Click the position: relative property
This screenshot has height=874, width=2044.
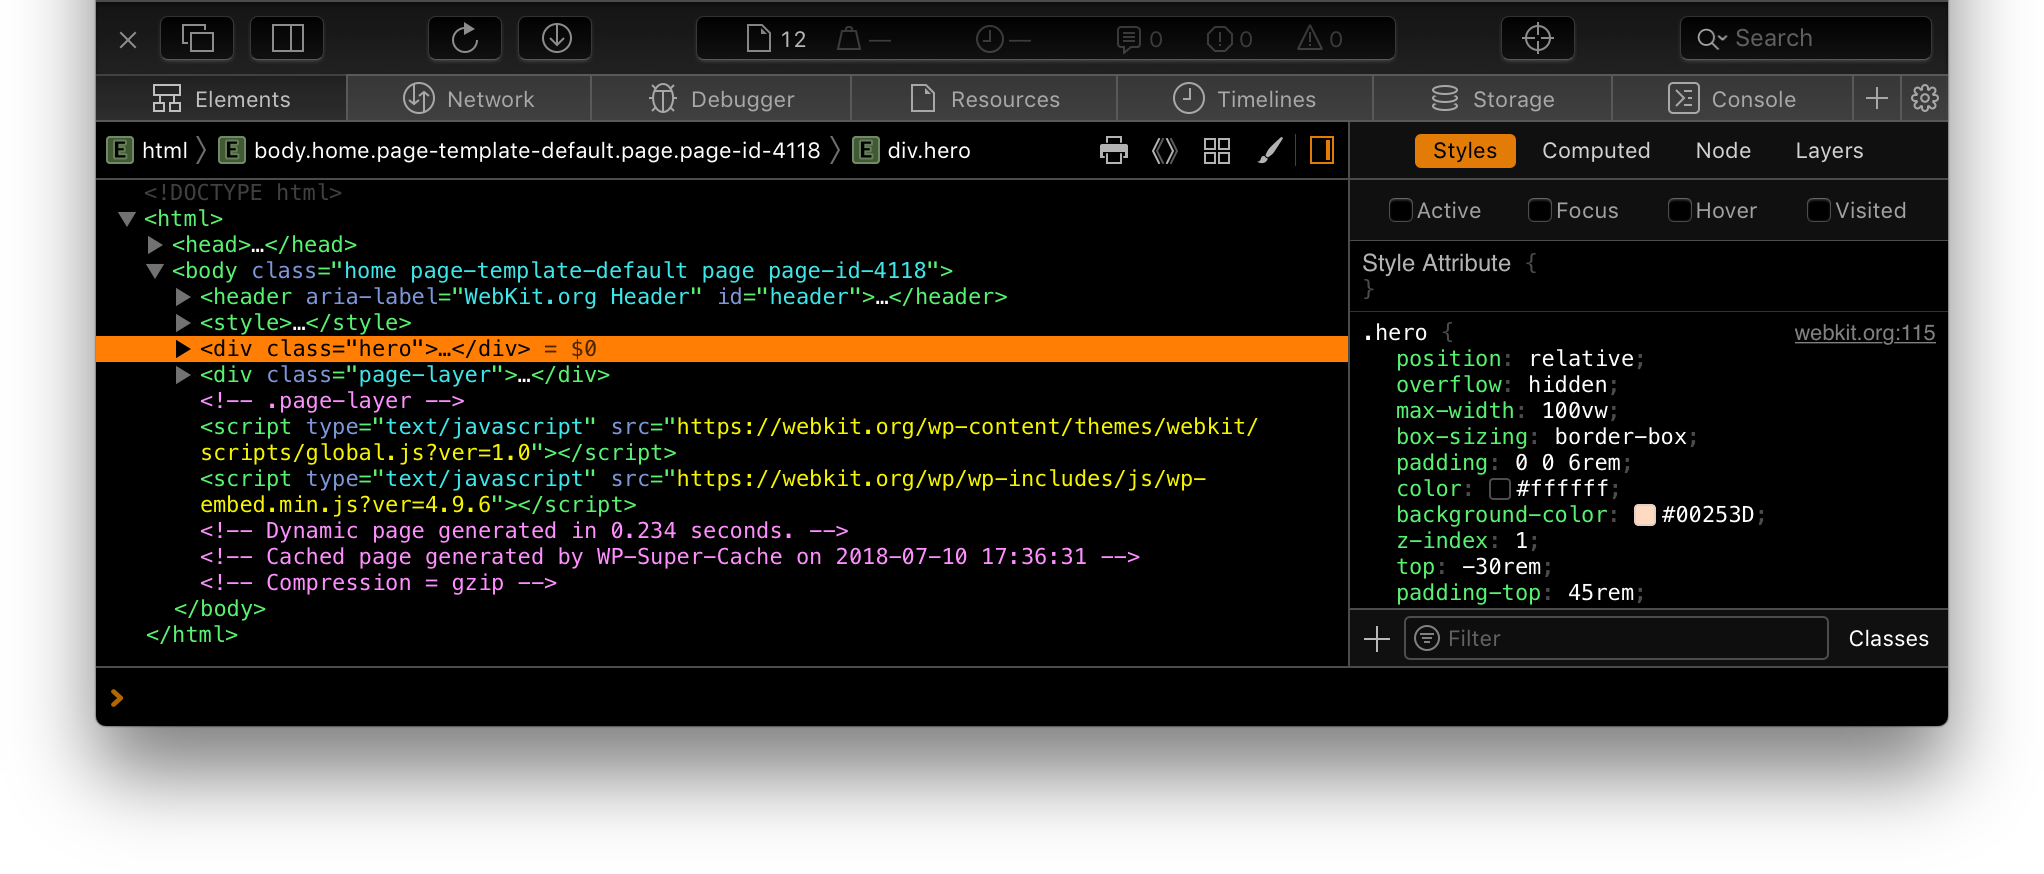click(x=1520, y=359)
